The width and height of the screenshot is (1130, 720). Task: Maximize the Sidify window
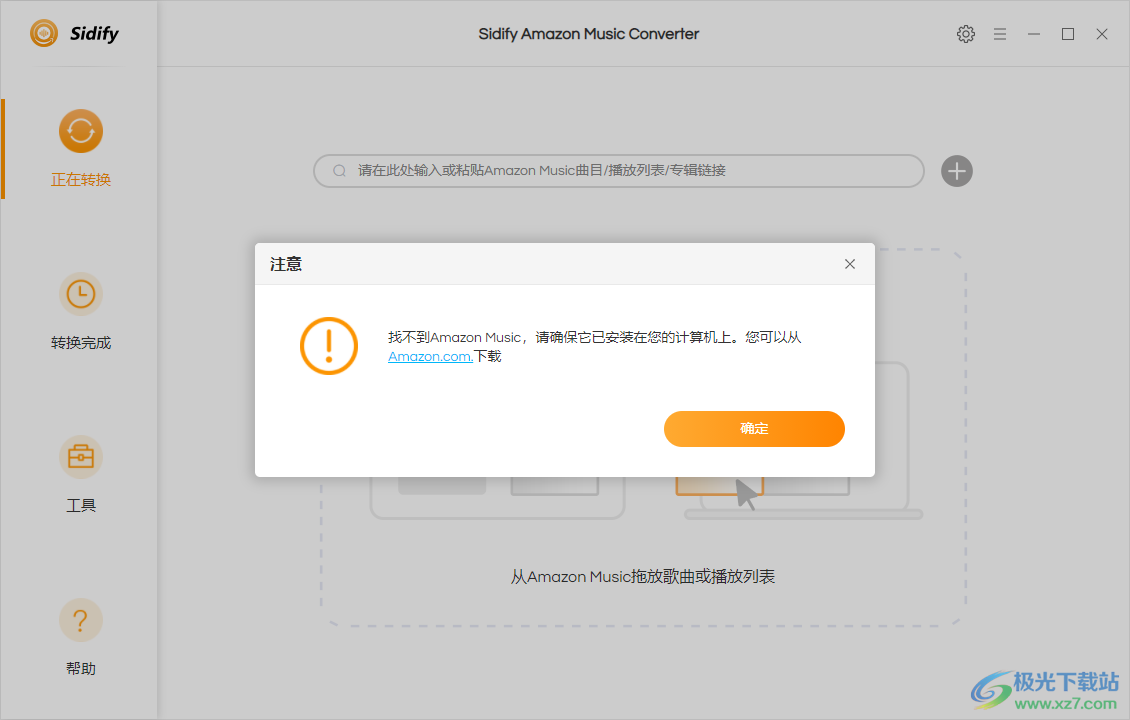[1068, 34]
